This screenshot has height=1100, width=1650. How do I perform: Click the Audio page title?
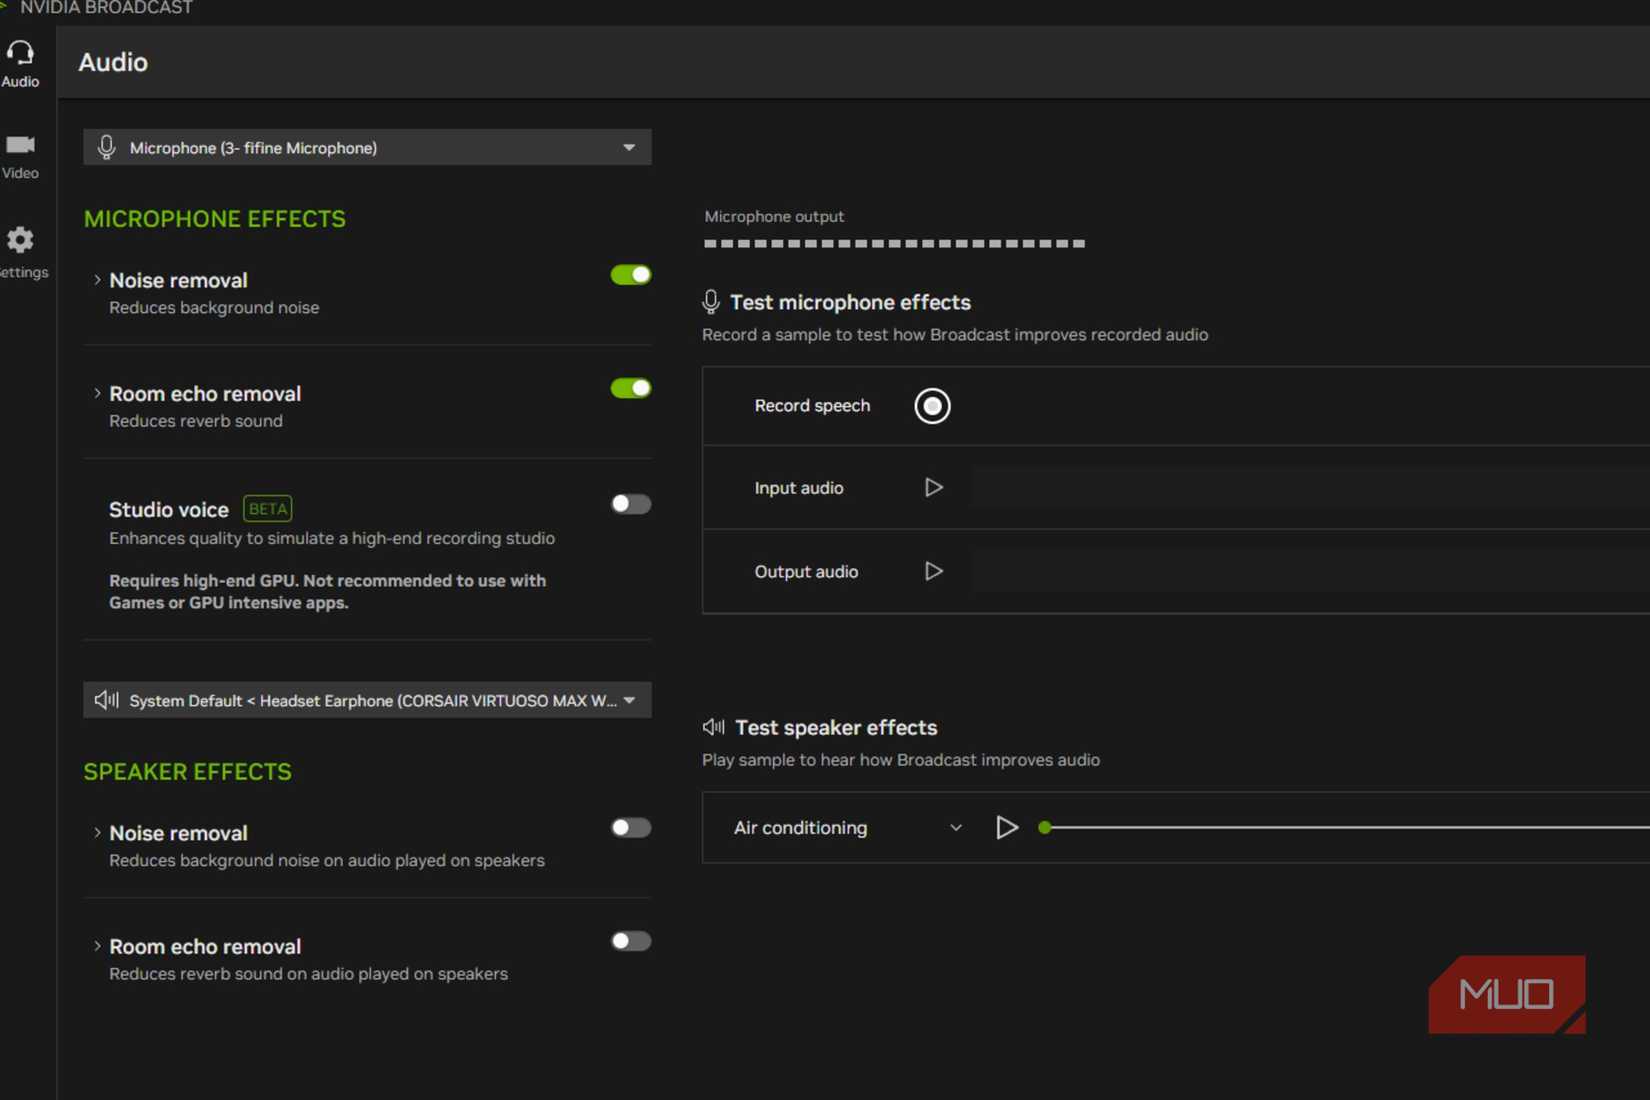point(113,62)
